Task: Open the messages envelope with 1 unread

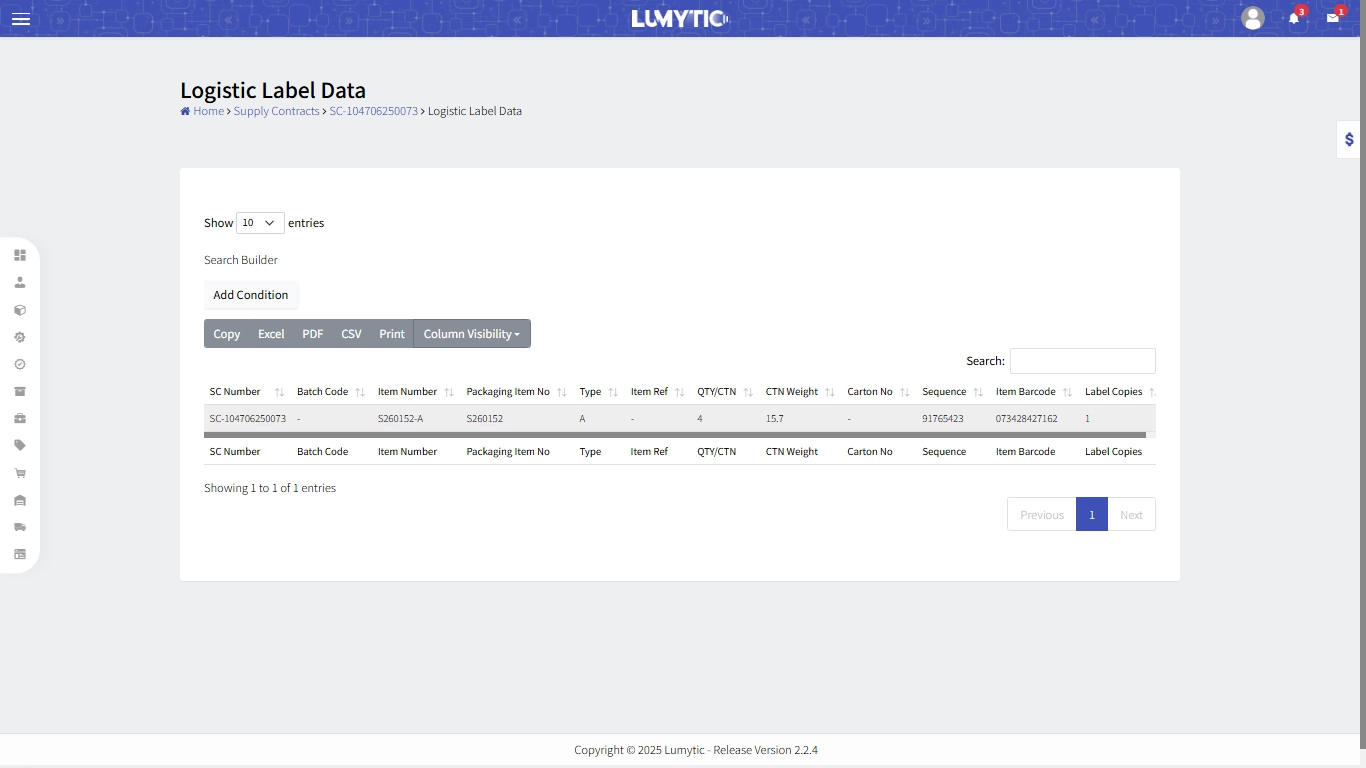Action: click(1334, 18)
